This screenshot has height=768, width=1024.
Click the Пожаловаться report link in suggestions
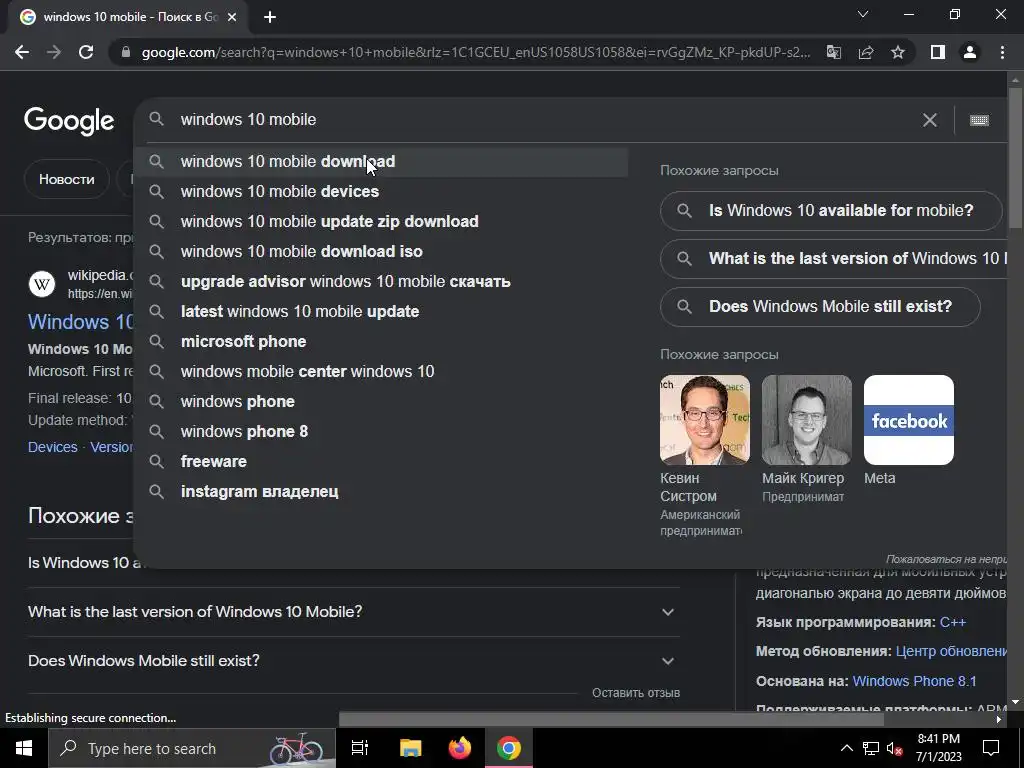pos(946,560)
